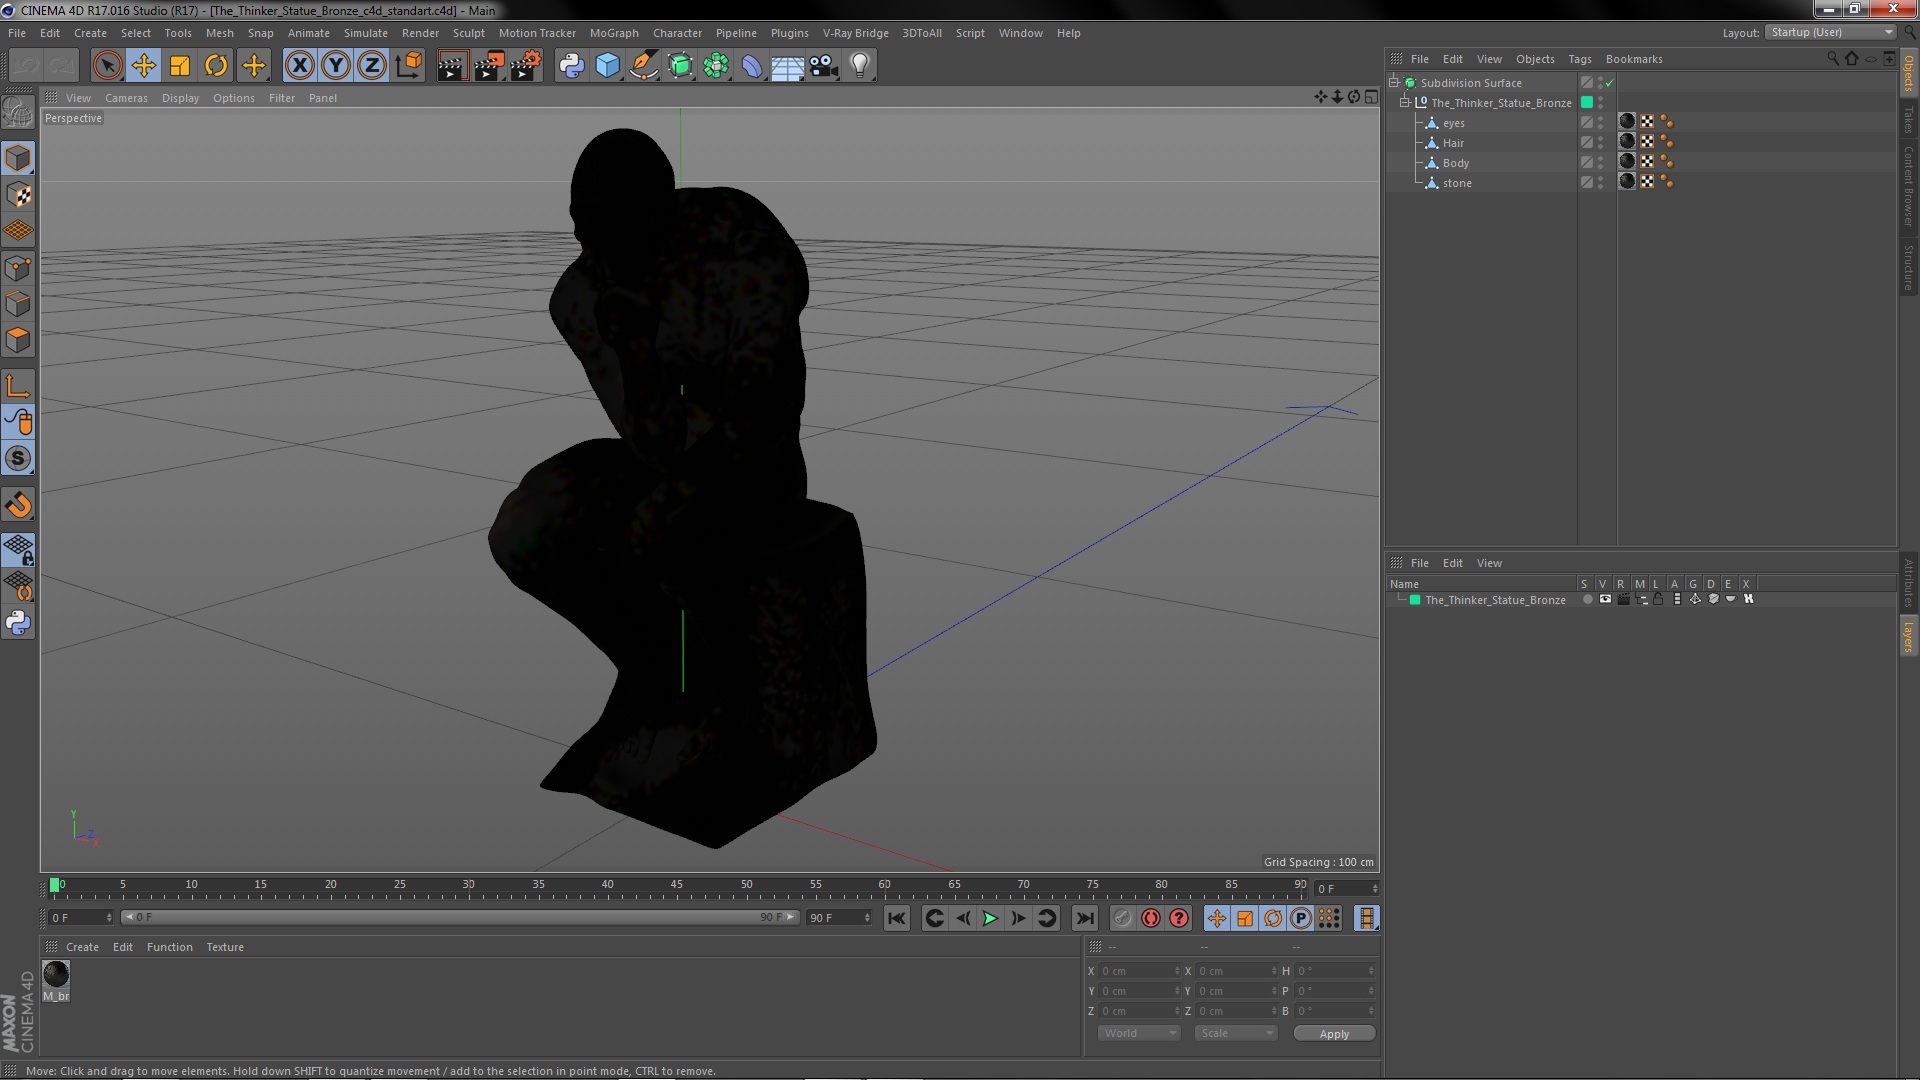Add a Light object
The width and height of the screenshot is (1920, 1080).
click(860, 66)
